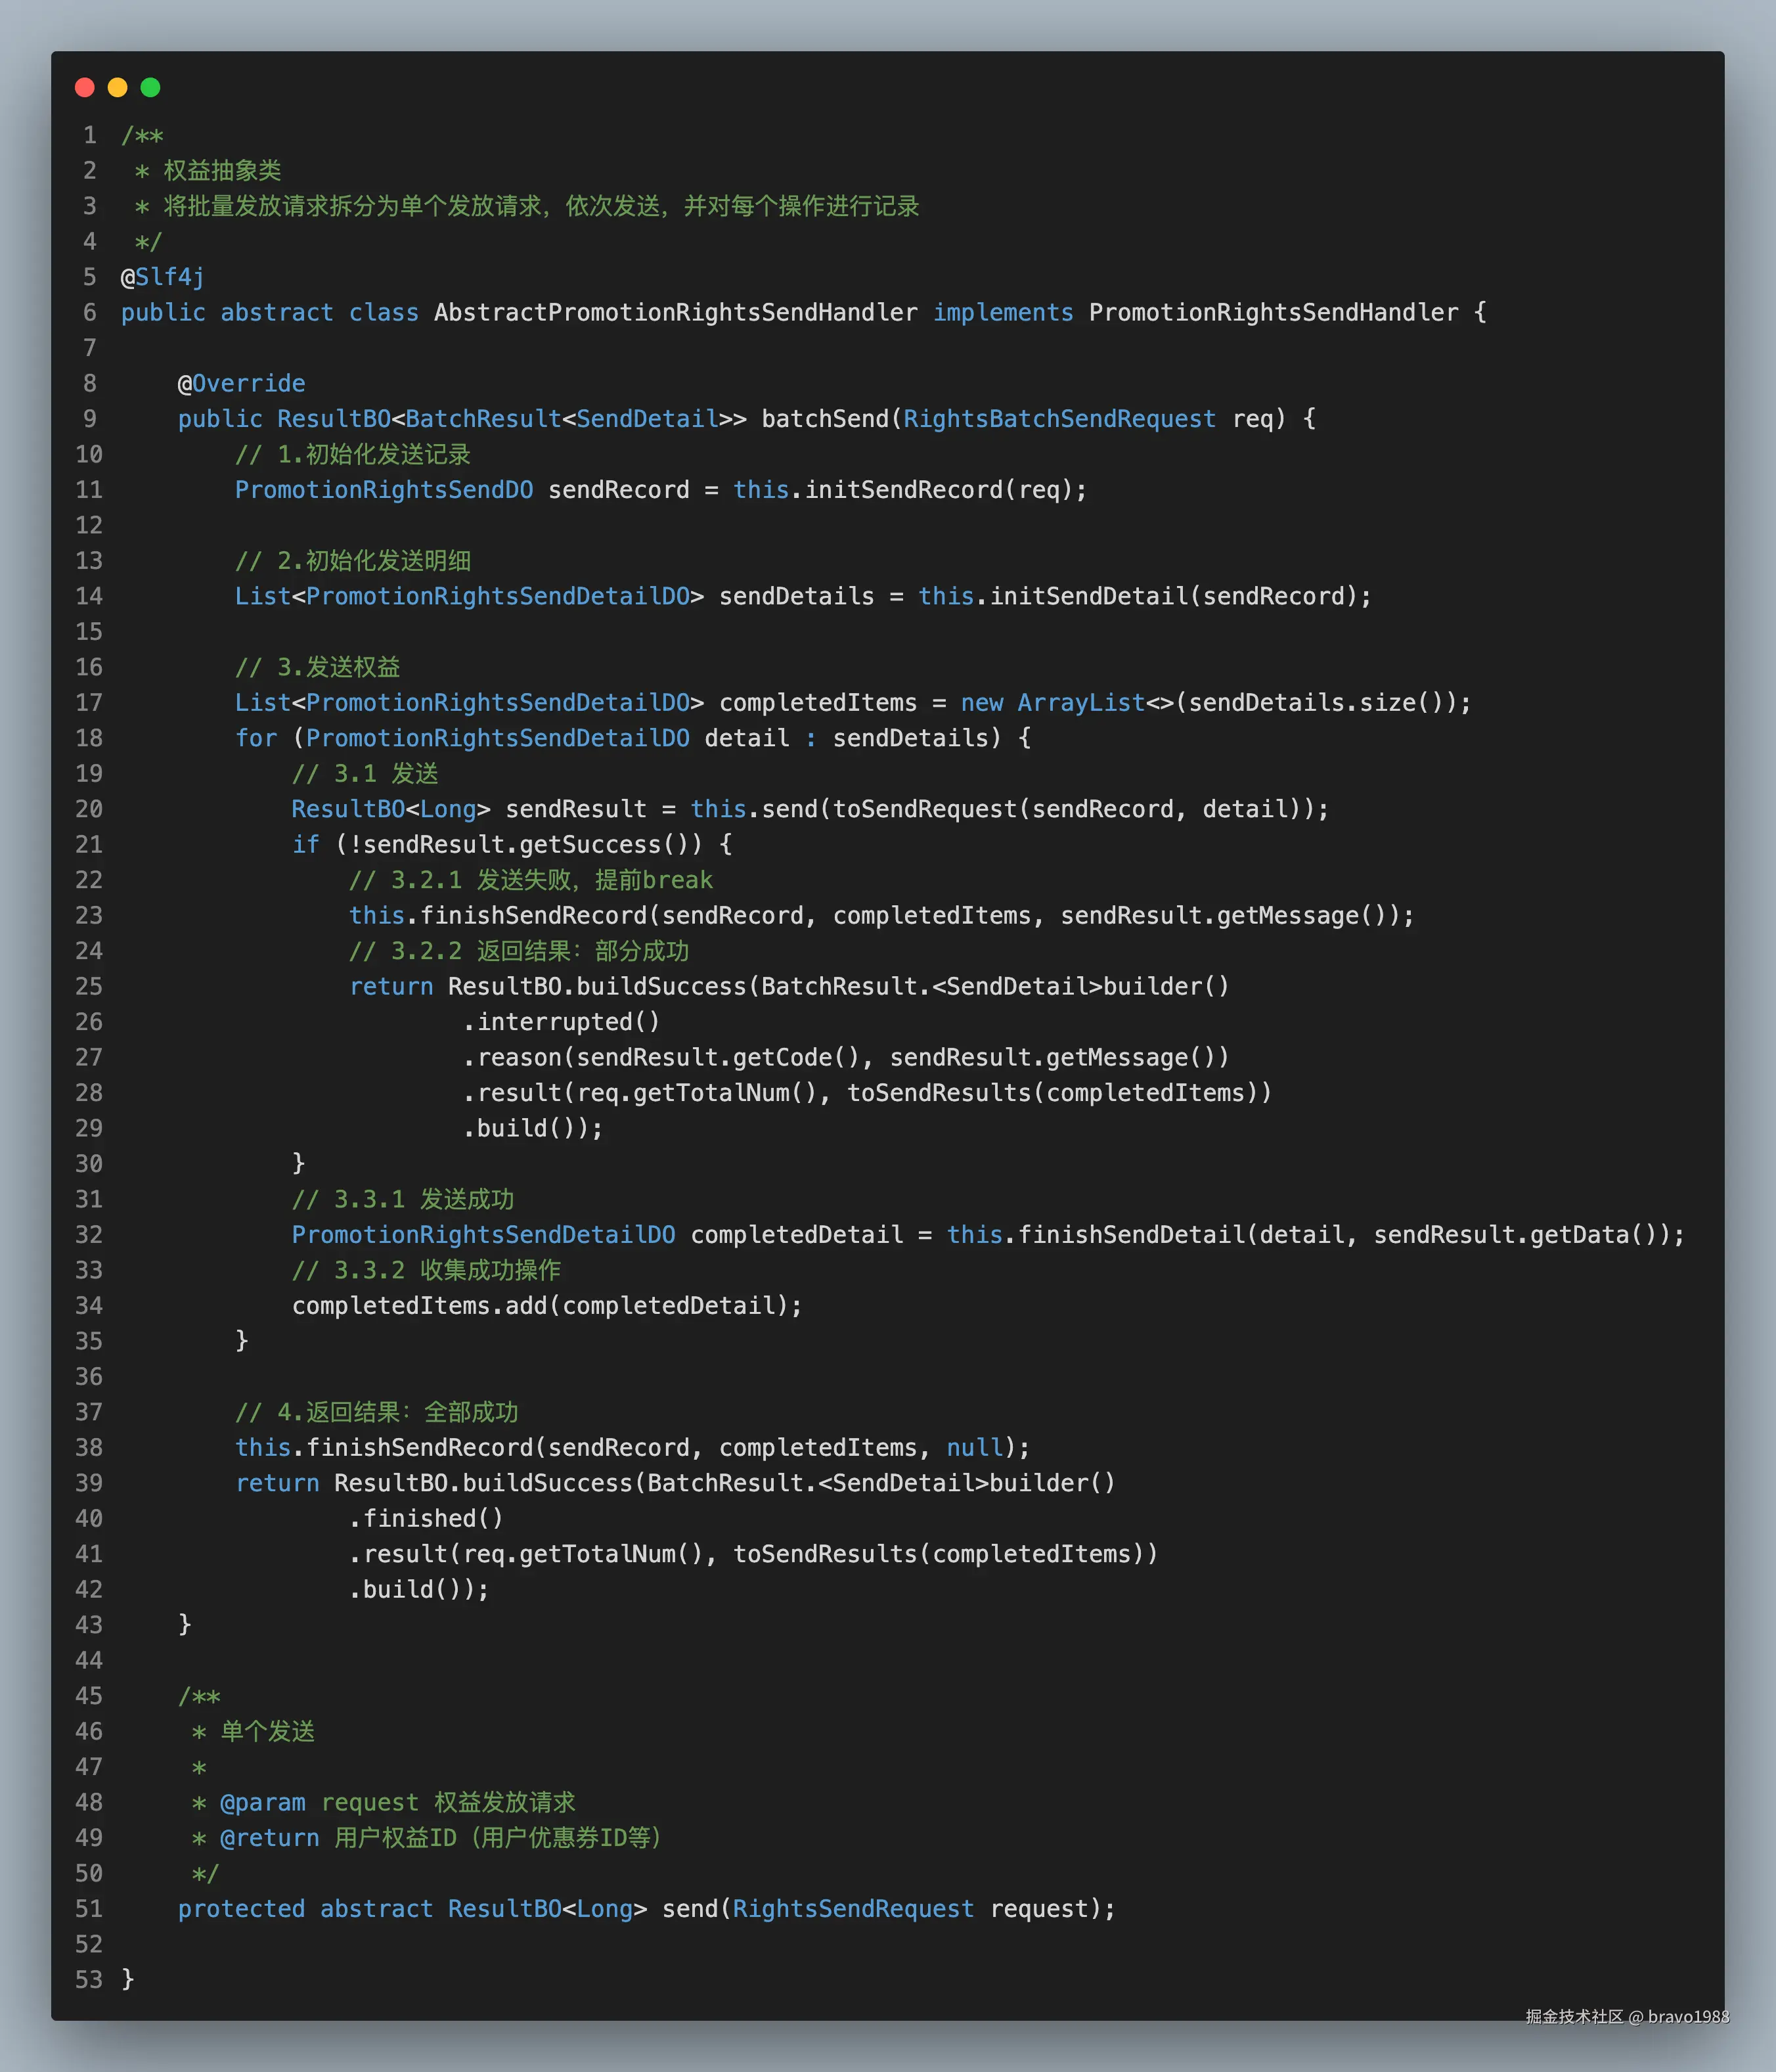Click the RightsBatchSendRequest parameter type
Image resolution: width=1776 pixels, height=2072 pixels.
pyautogui.click(x=1059, y=419)
